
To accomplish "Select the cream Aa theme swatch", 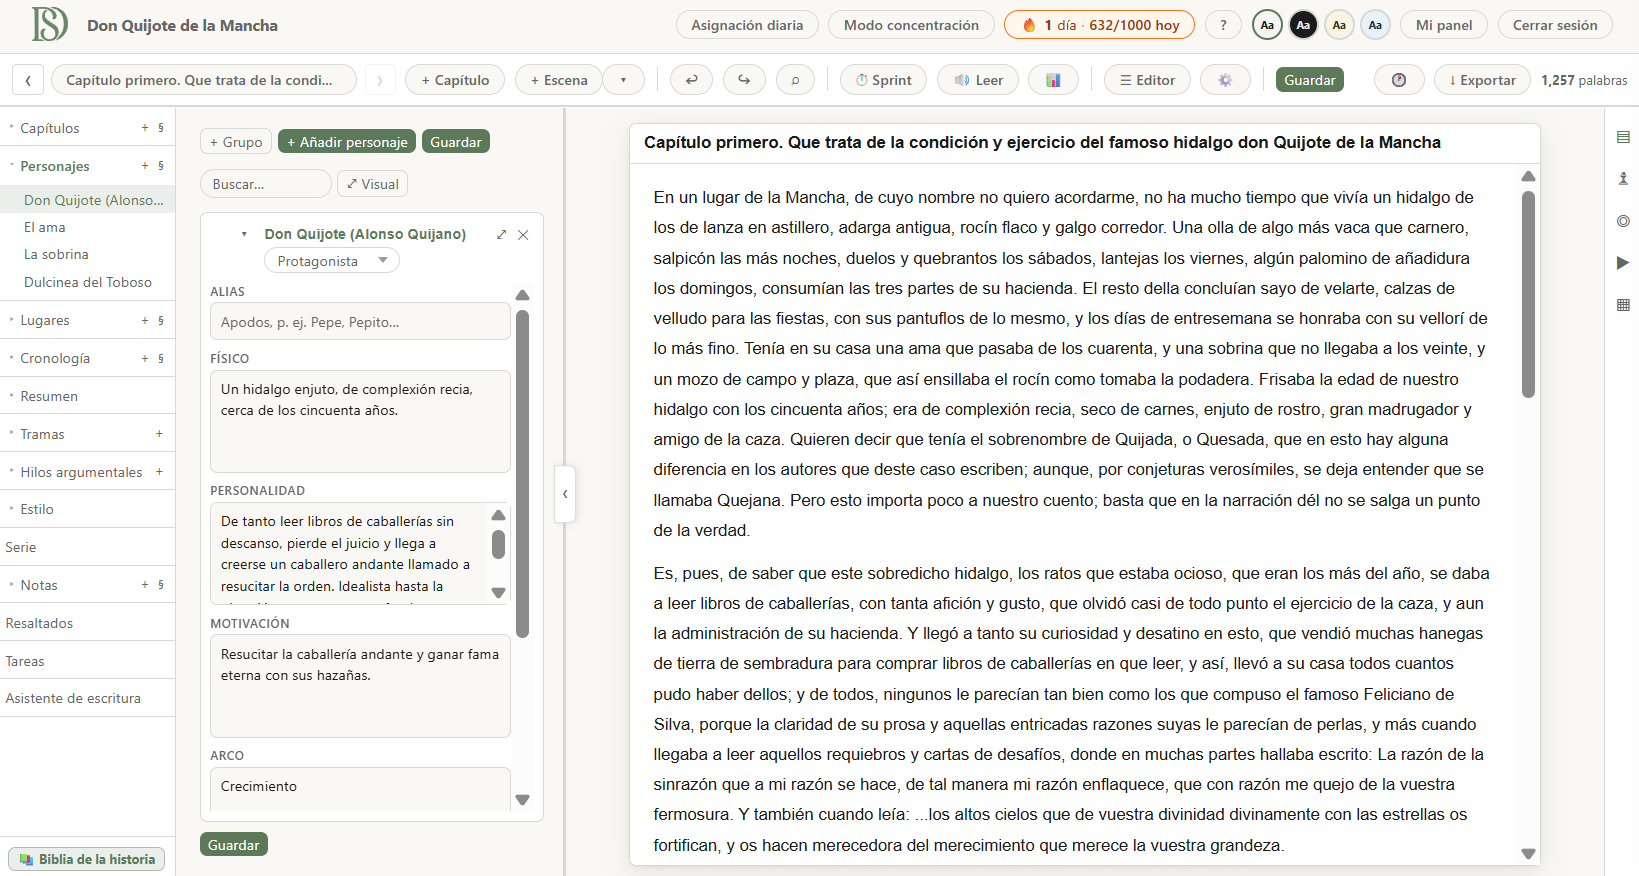I will (1339, 25).
